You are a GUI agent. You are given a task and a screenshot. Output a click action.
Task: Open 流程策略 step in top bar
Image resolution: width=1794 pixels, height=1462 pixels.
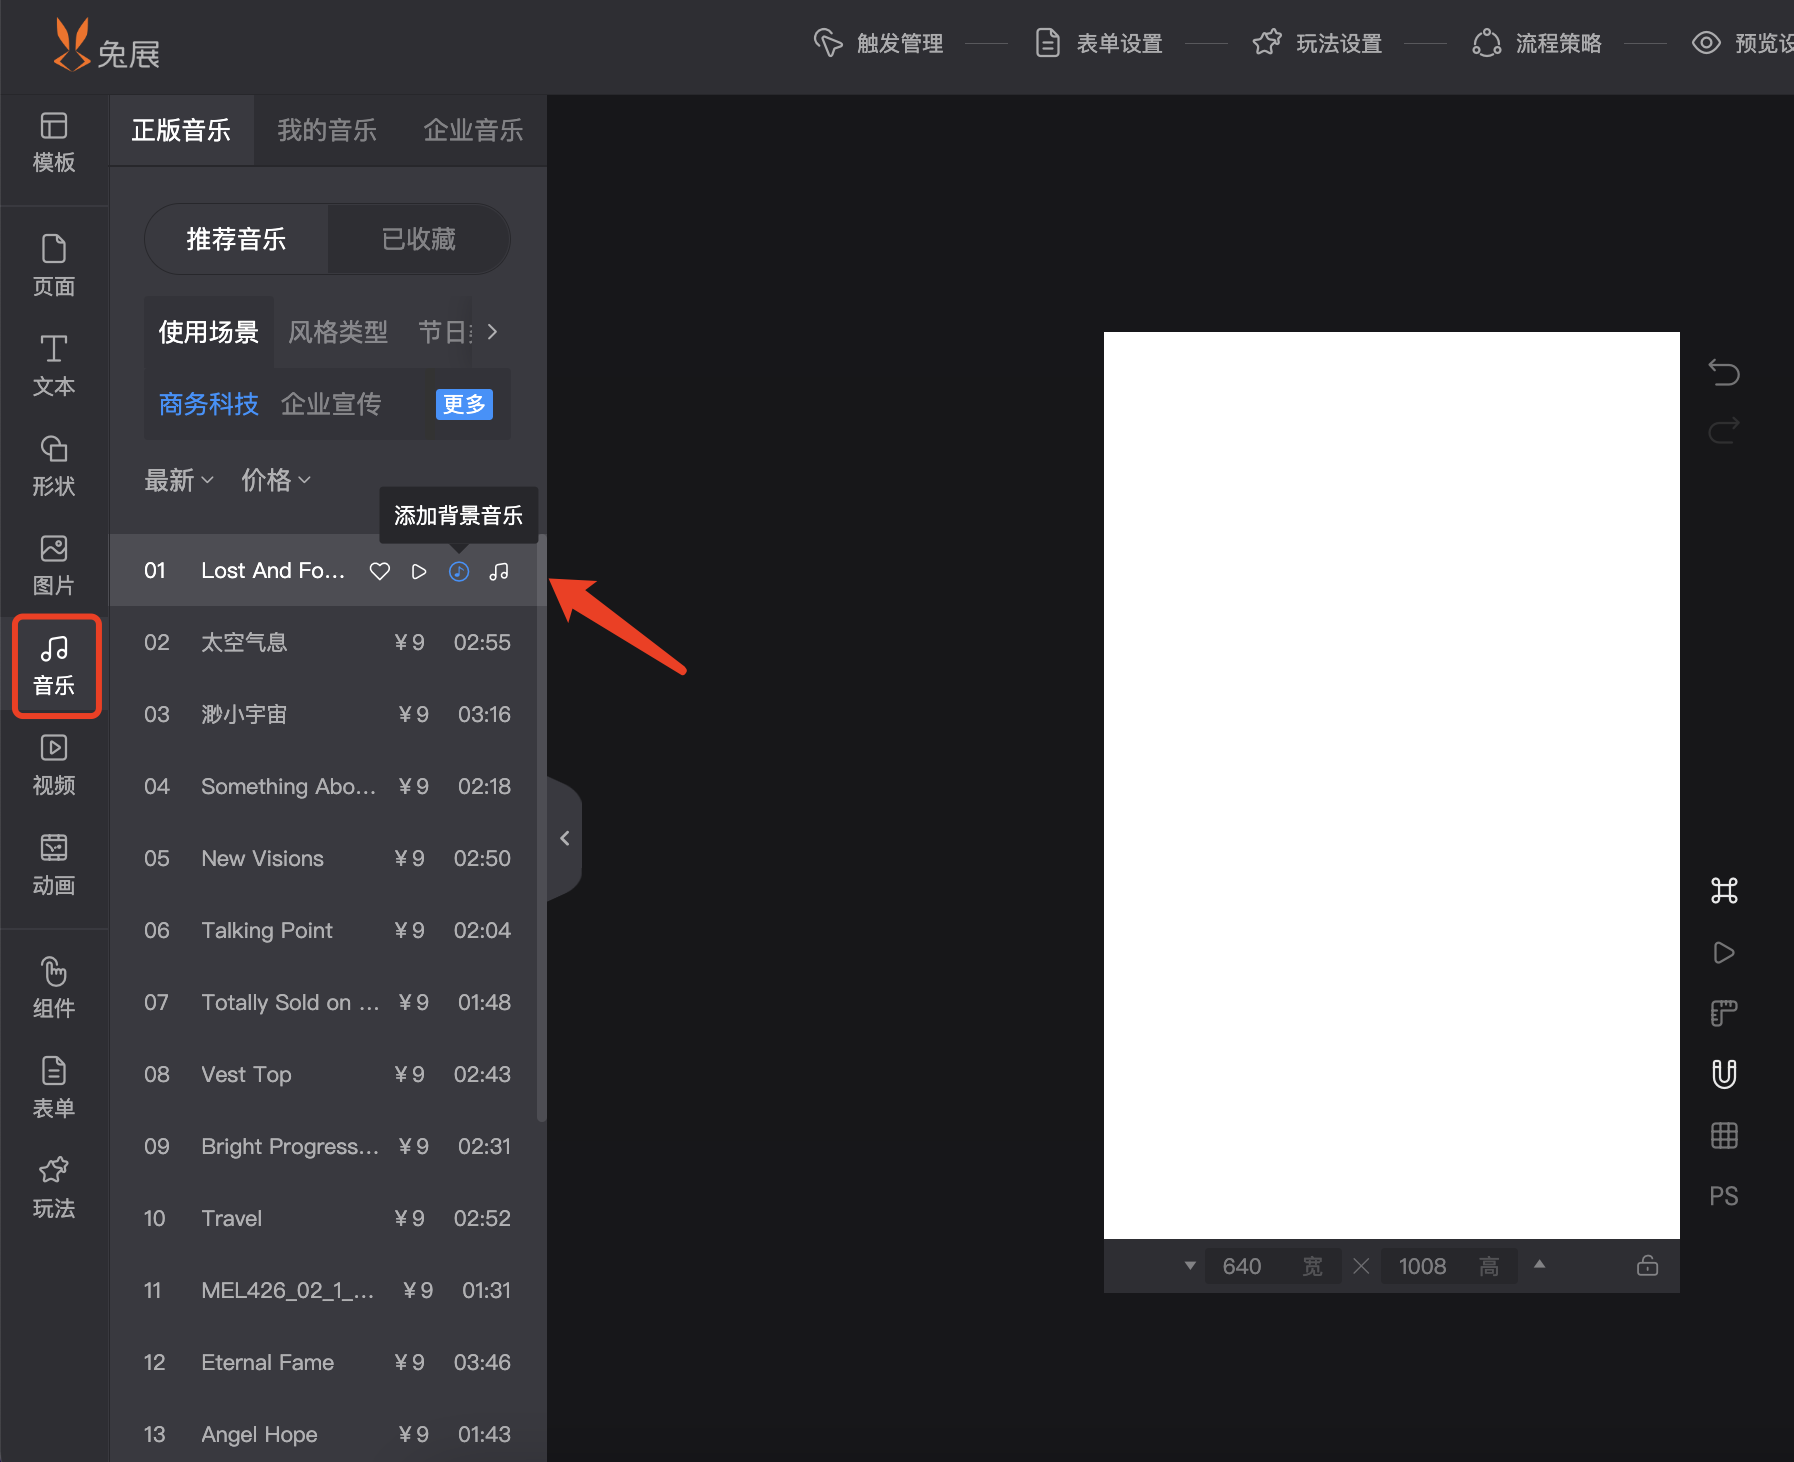(1537, 43)
